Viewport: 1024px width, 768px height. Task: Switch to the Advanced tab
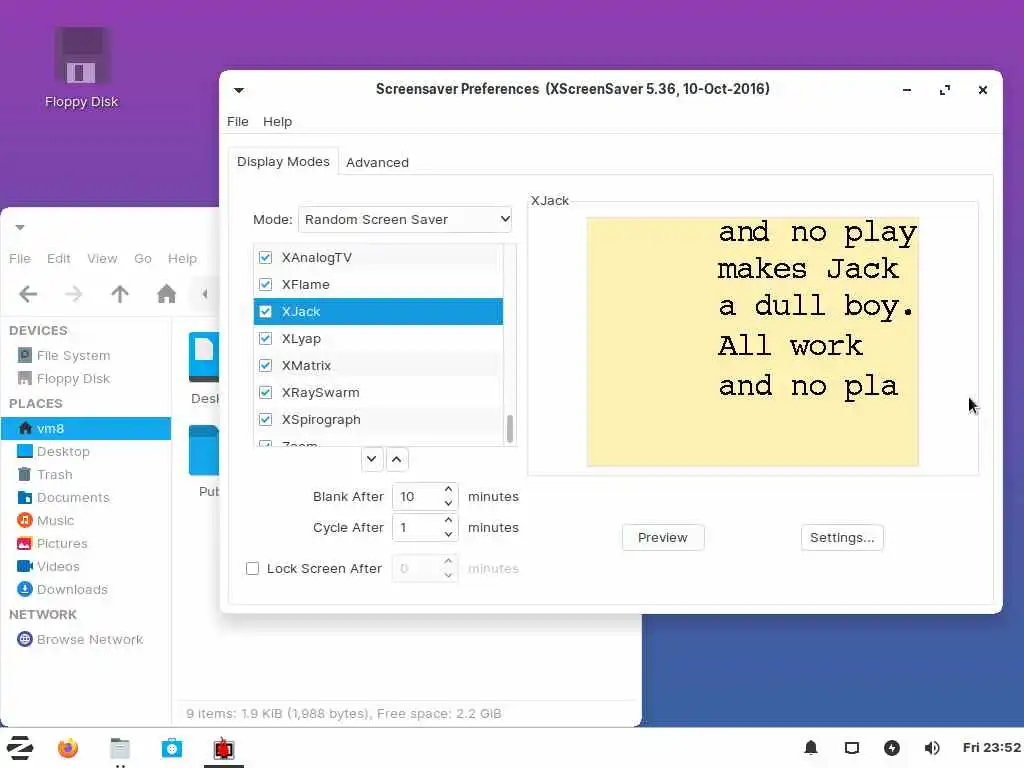click(377, 162)
